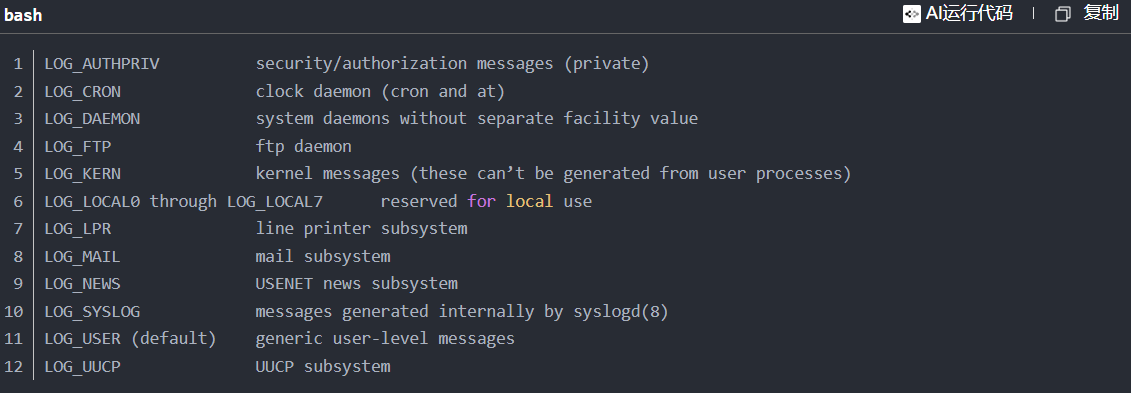Click 'mail subsystem' description
This screenshot has height=393, width=1131.
coord(322,257)
